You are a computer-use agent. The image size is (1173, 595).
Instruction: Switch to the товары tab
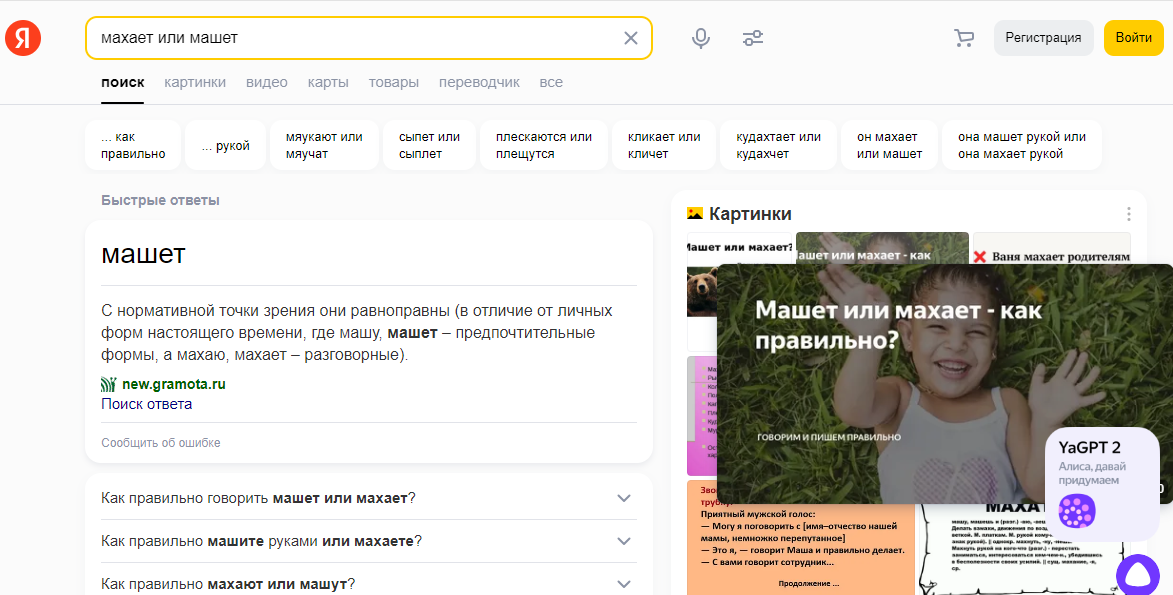tap(393, 82)
